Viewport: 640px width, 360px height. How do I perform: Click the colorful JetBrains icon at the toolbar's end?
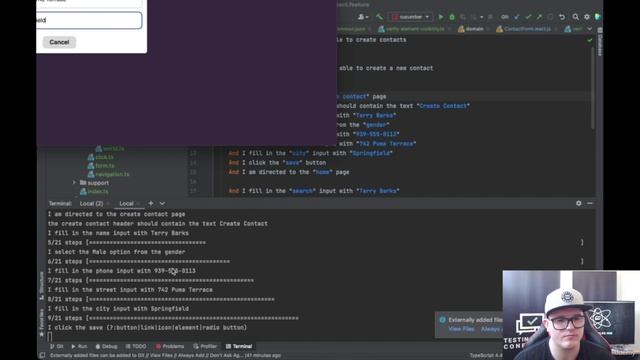[598, 17]
